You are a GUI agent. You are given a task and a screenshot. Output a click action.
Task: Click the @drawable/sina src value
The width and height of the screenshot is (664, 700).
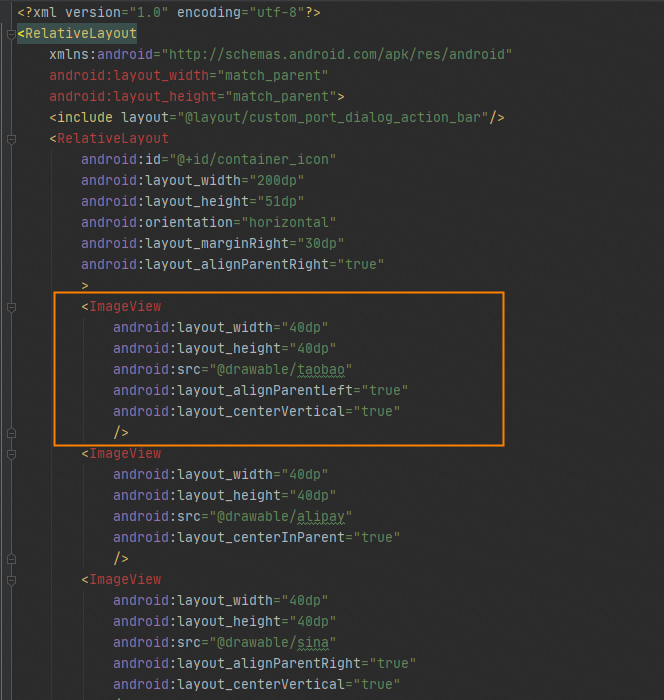click(x=272, y=642)
